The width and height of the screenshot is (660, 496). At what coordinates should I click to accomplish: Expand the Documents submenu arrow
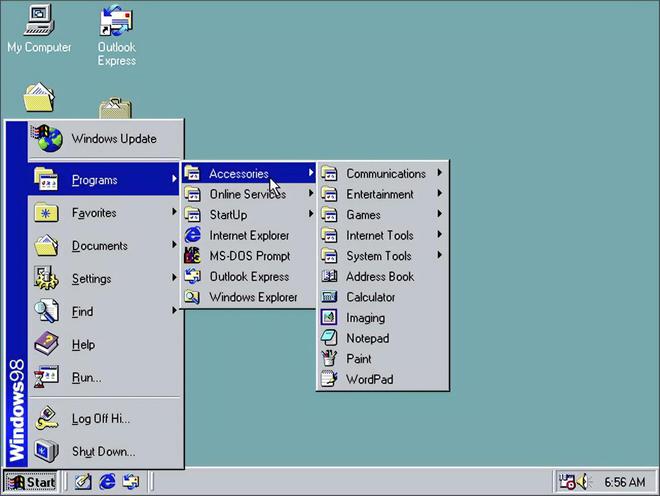coord(174,245)
